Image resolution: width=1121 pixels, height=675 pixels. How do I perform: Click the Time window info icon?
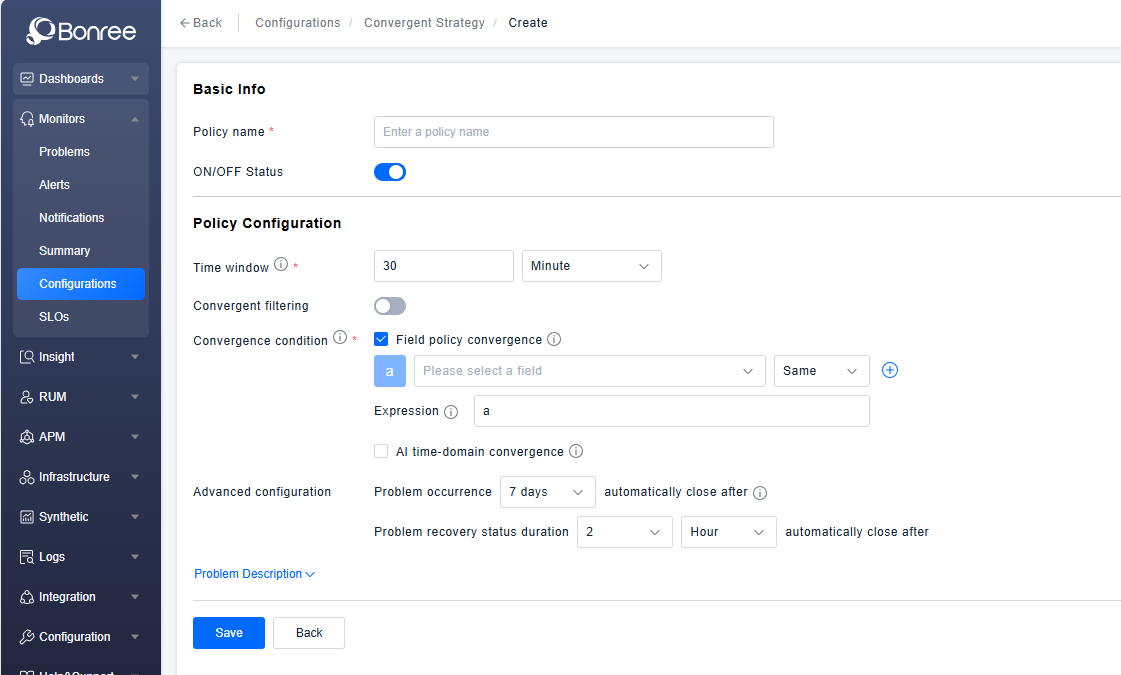tap(281, 265)
